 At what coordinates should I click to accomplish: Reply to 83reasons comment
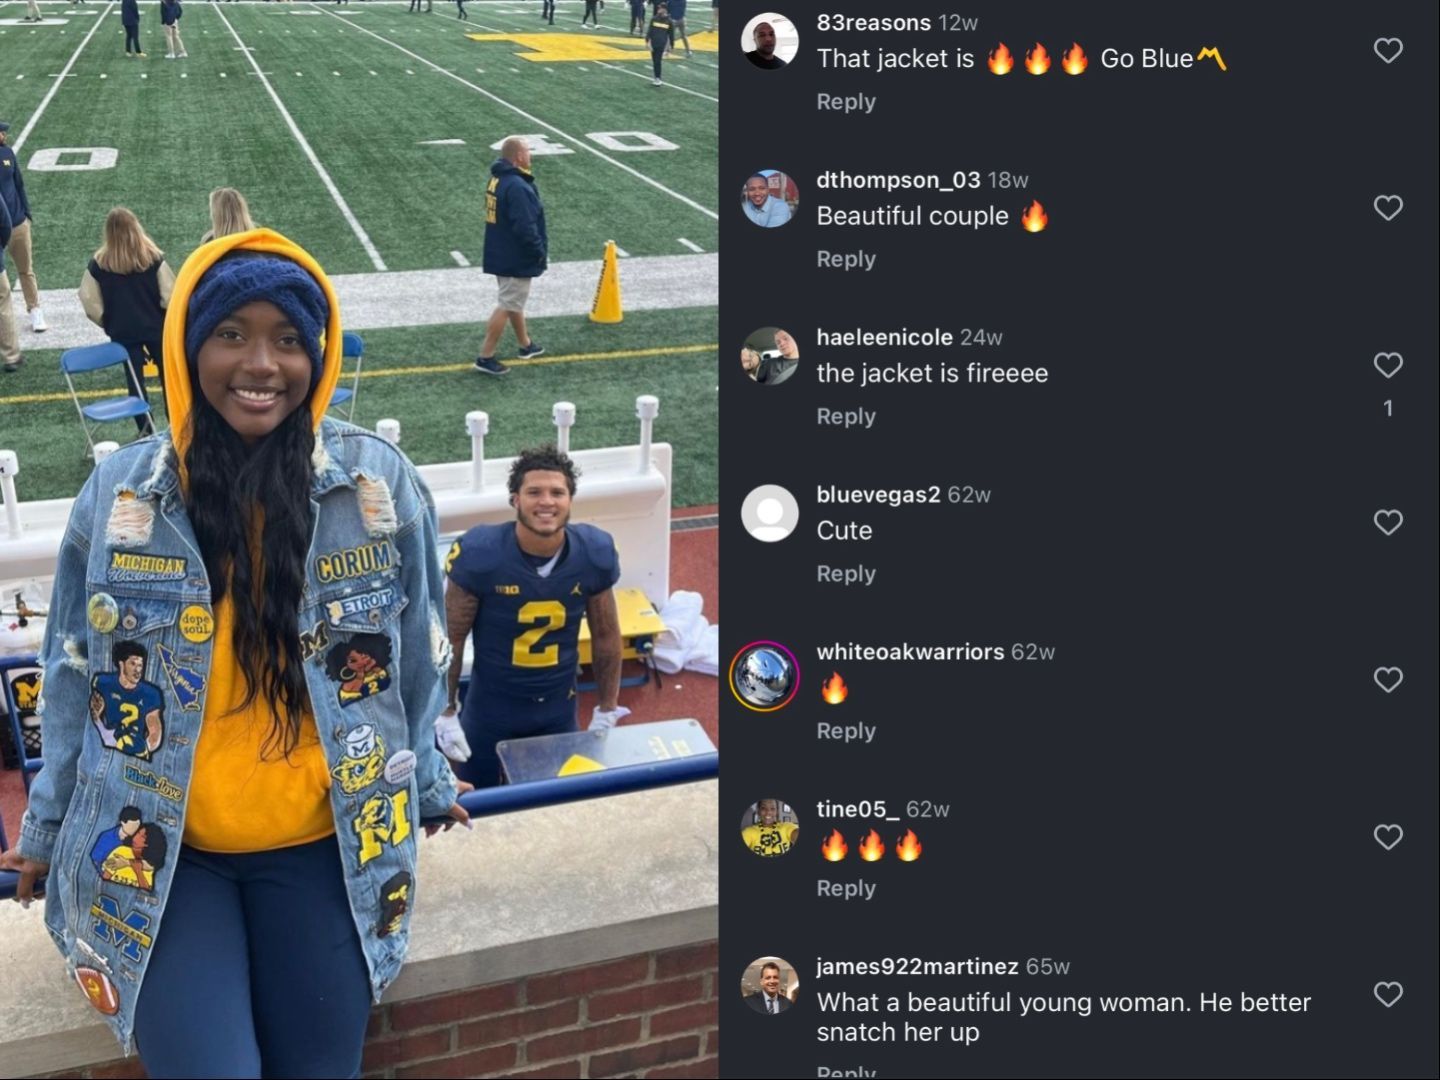846,102
